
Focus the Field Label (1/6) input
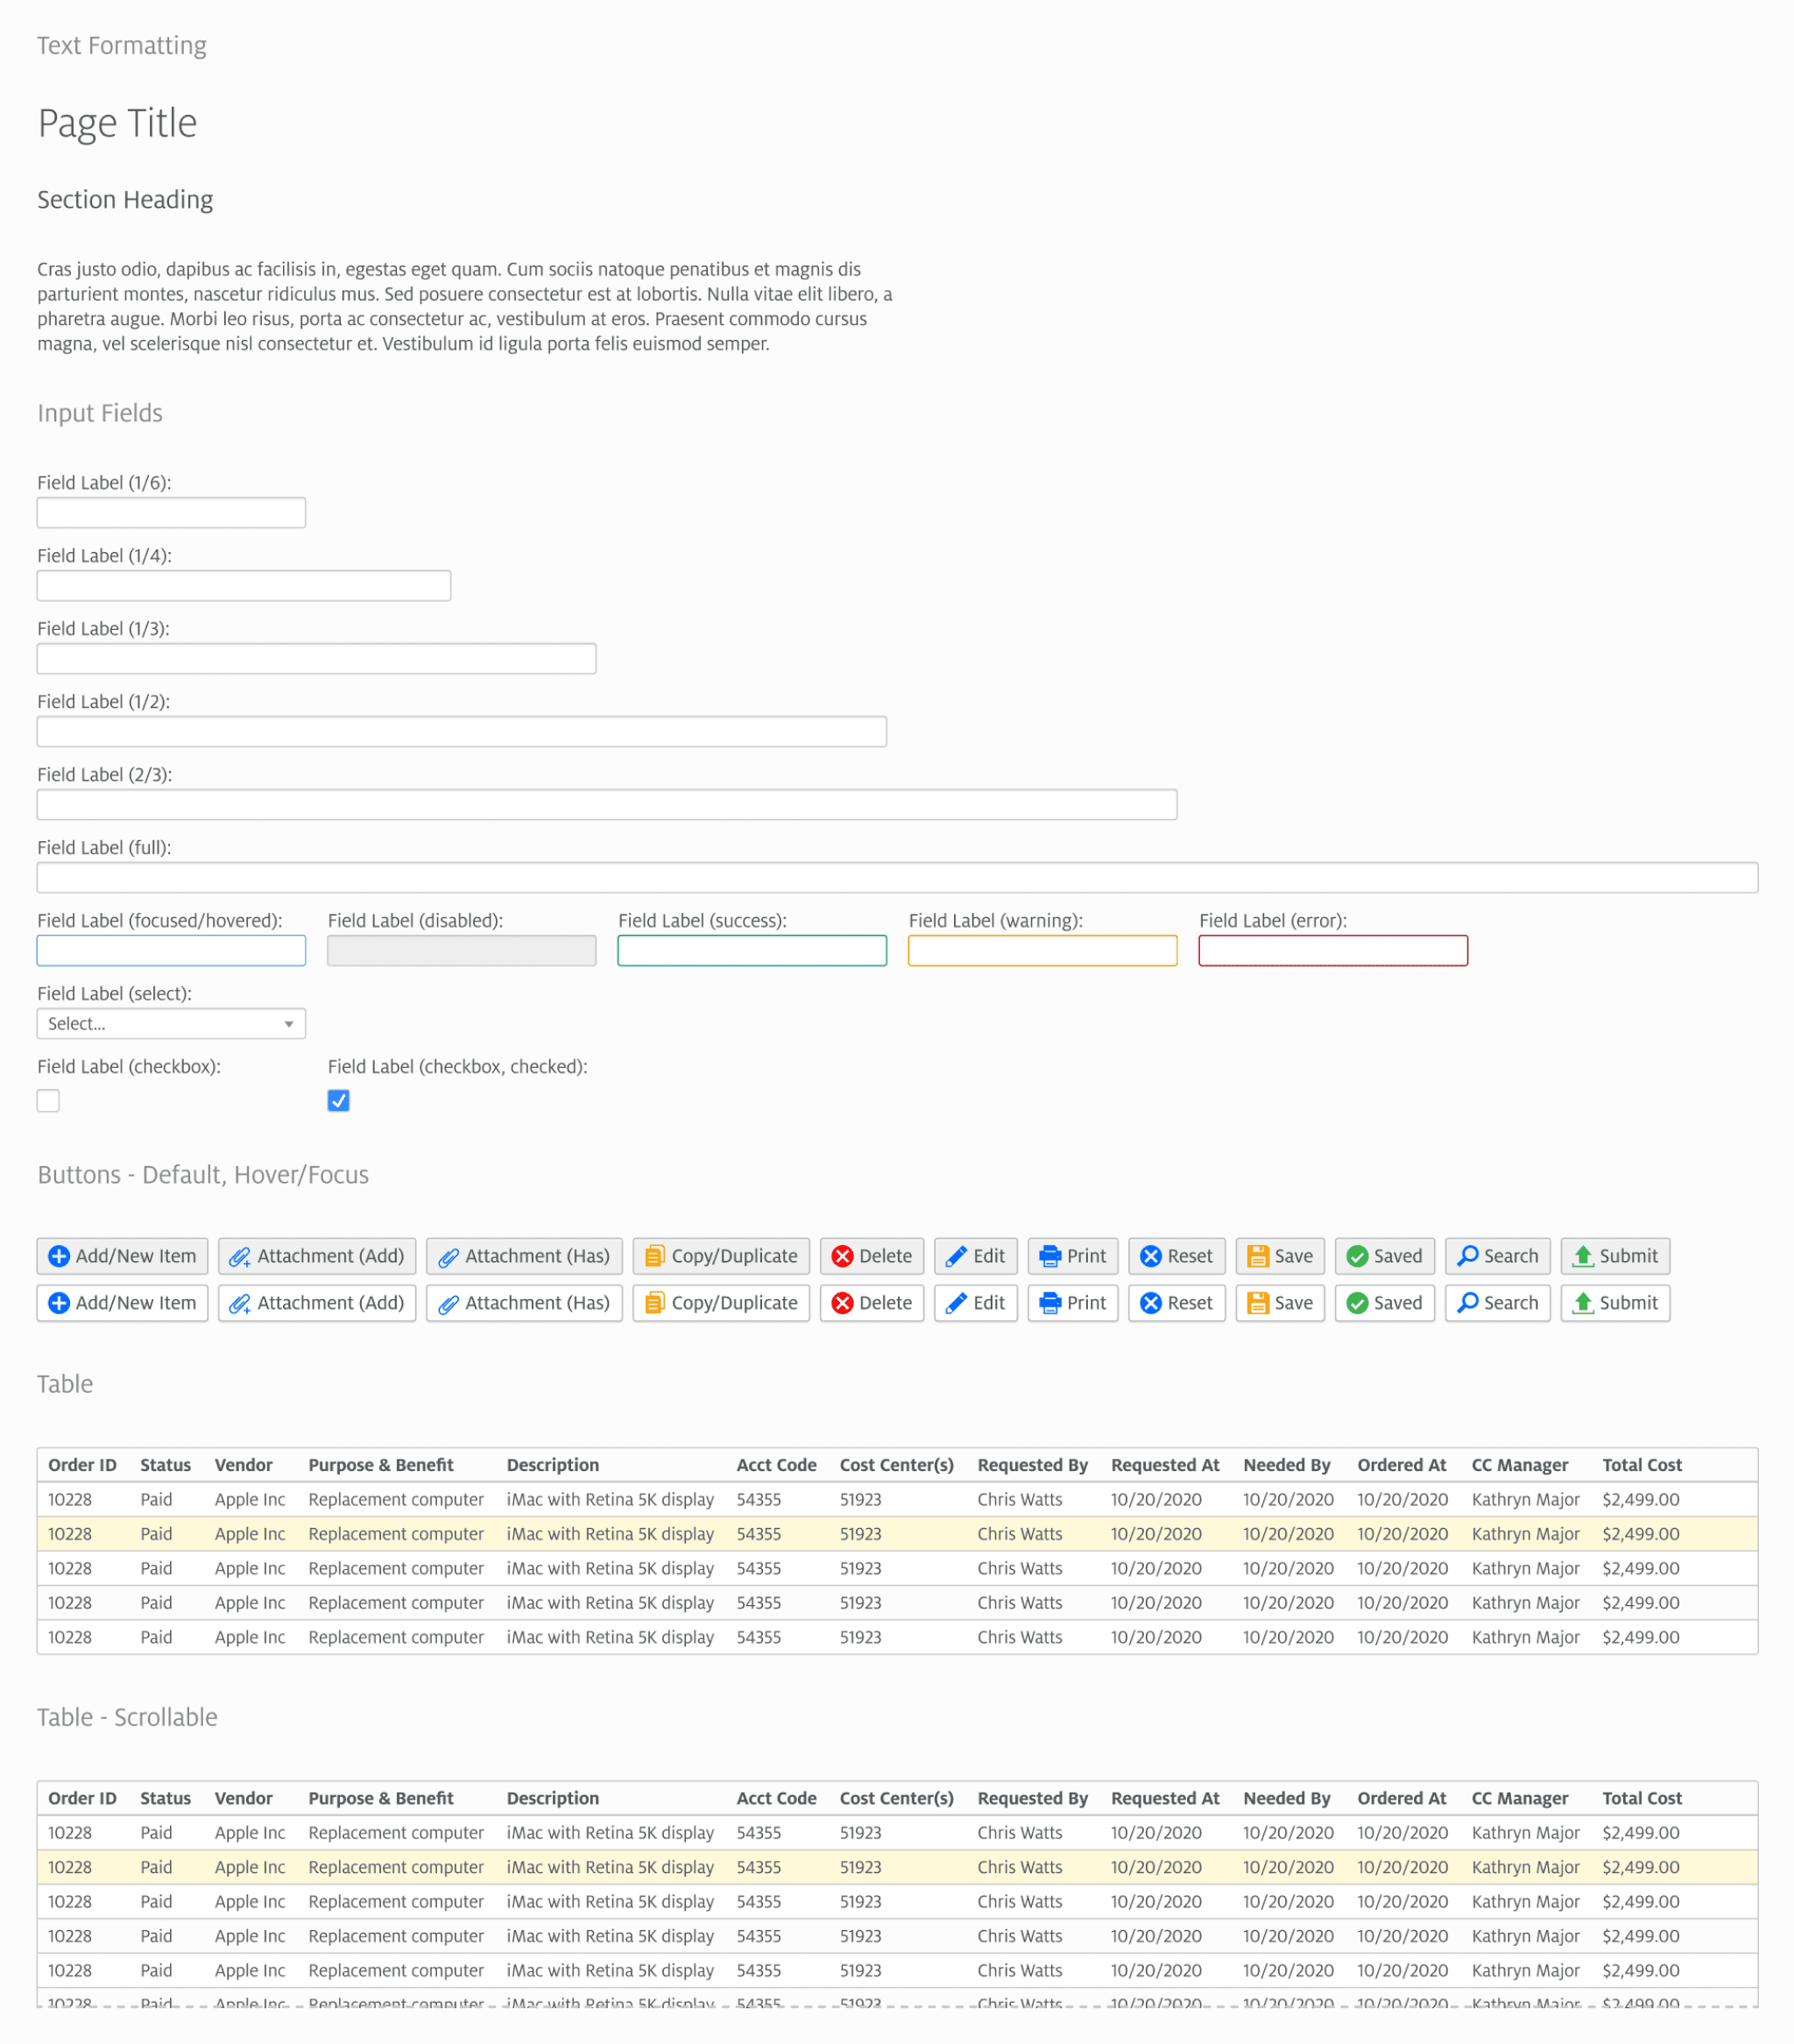pos(171,513)
